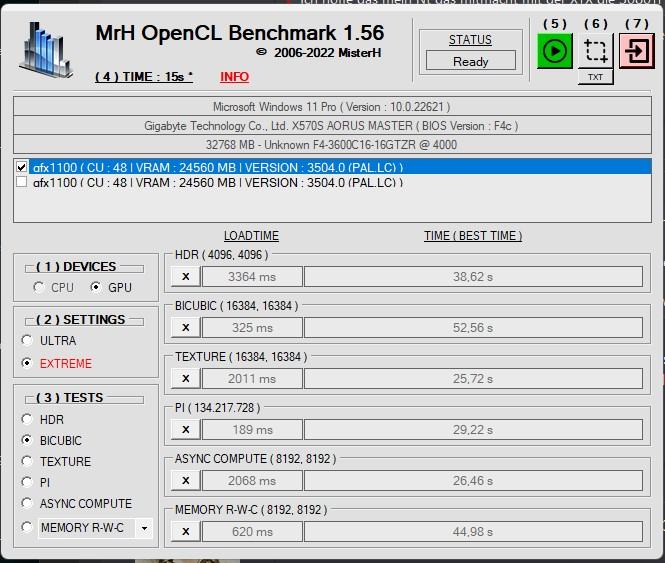Expand the MEMORY R-W-C dropdown arrow
This screenshot has width=665, height=563.
(144, 528)
